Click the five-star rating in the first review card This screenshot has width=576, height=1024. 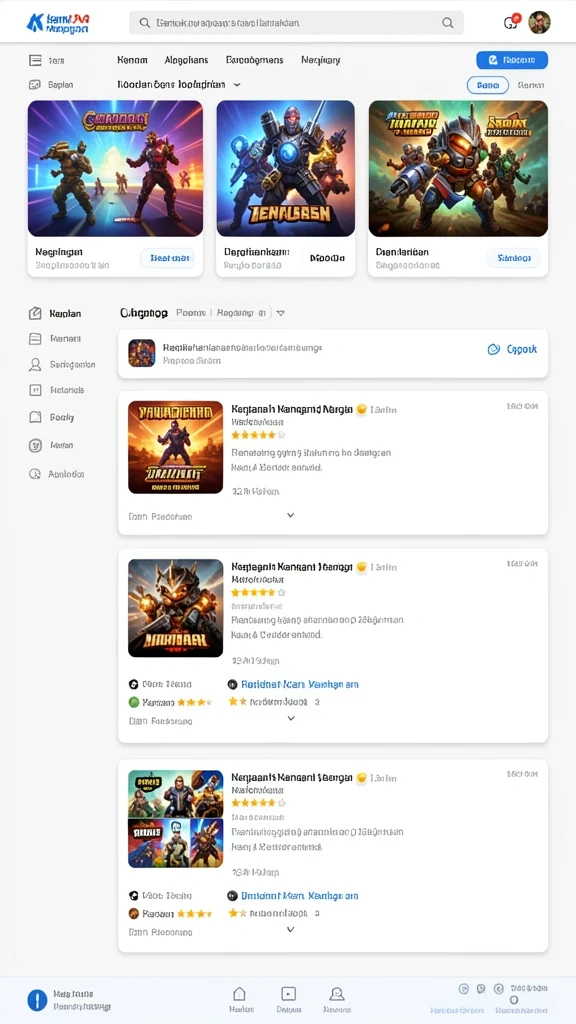259,434
